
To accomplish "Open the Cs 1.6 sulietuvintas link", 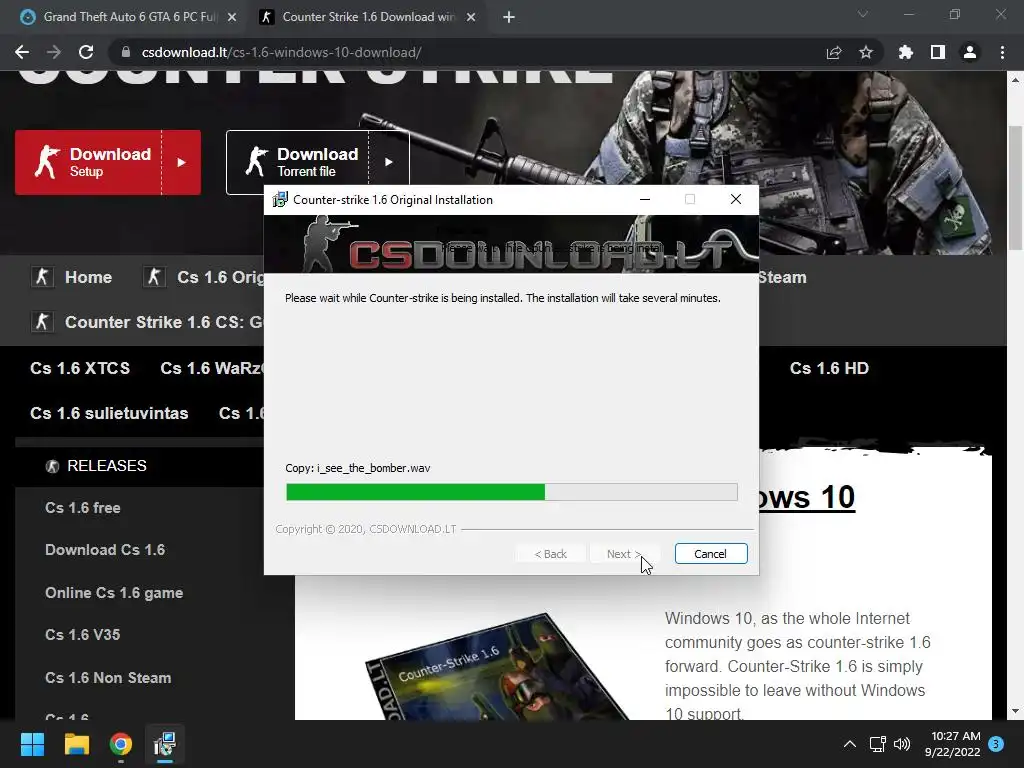I will pyautogui.click(x=109, y=413).
